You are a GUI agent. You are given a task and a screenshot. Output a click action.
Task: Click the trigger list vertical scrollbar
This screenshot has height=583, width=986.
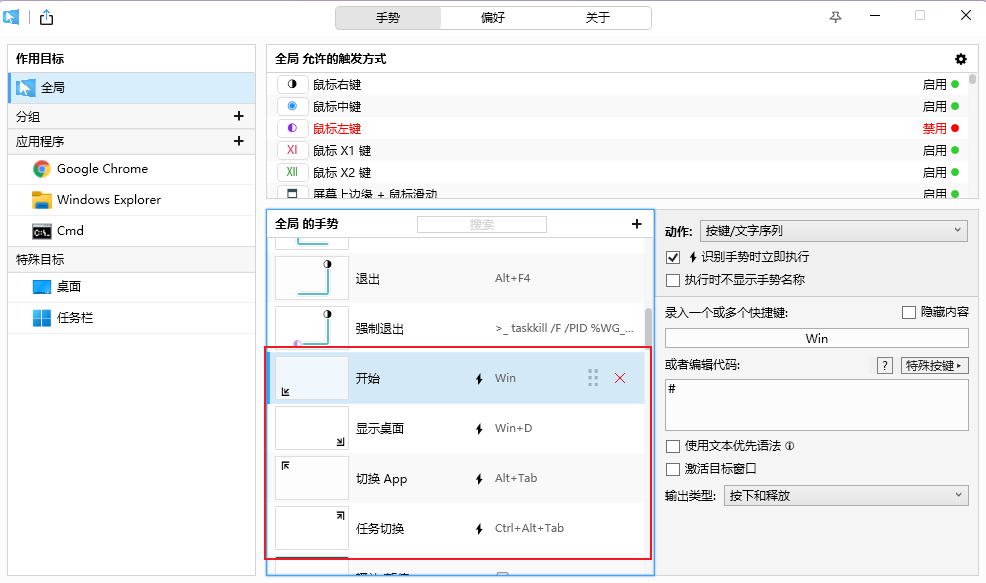tap(973, 79)
